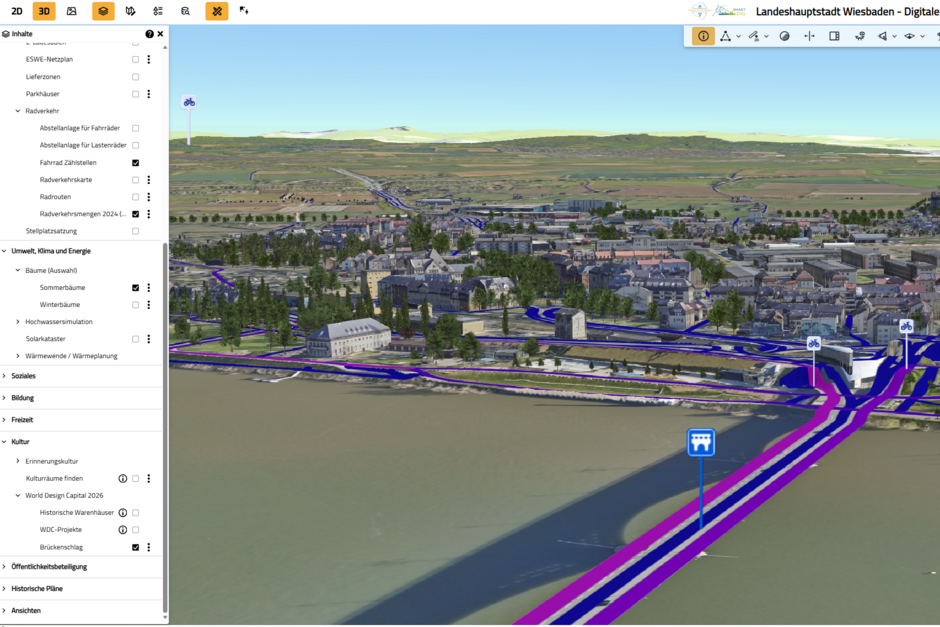Viewport: 940px width, 627px height.
Task: Select the ruler height measurement tool
Action: 754,36
